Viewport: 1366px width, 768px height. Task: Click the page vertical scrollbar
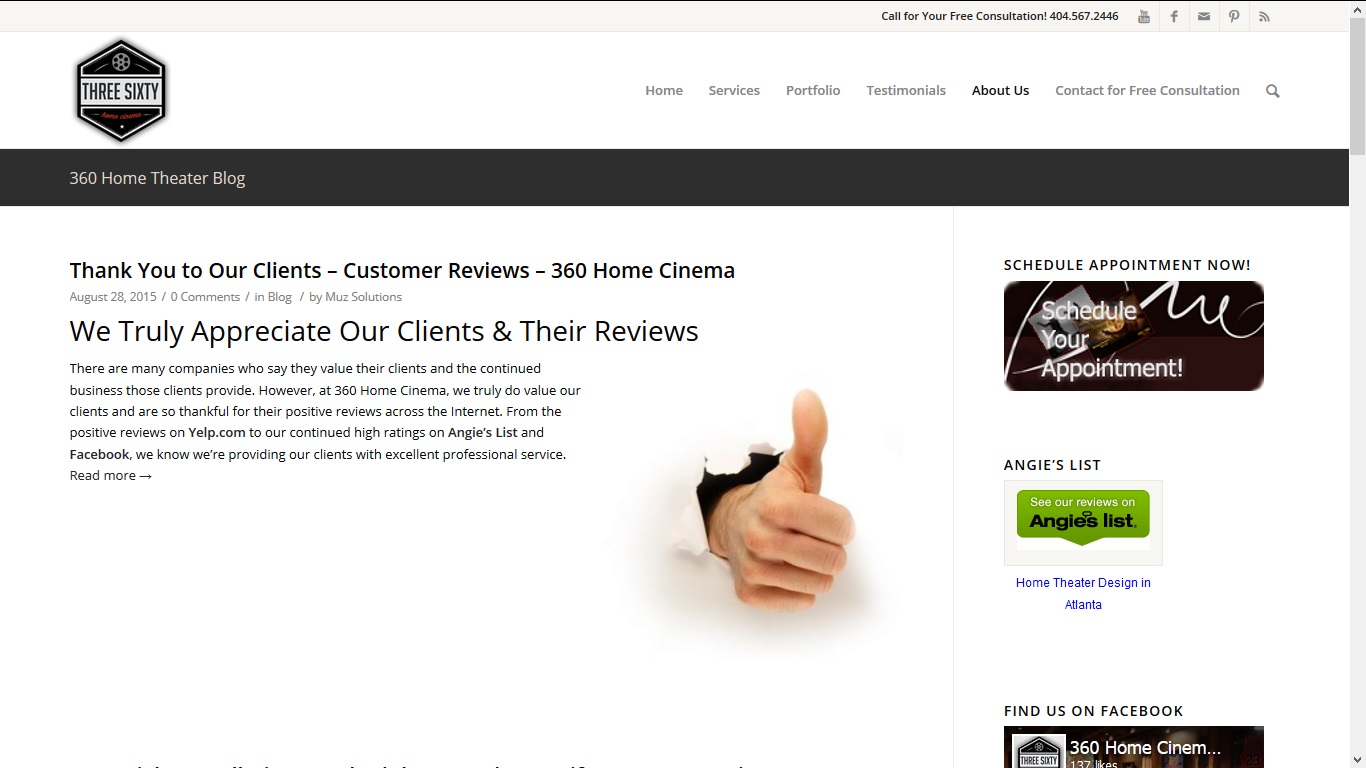1357,400
